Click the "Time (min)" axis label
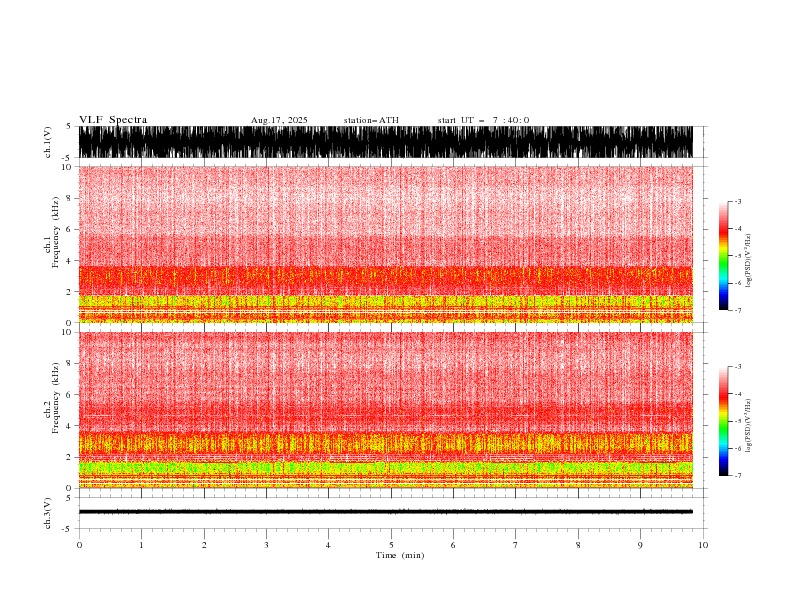Screen dimensions: 792x612 click(400, 555)
